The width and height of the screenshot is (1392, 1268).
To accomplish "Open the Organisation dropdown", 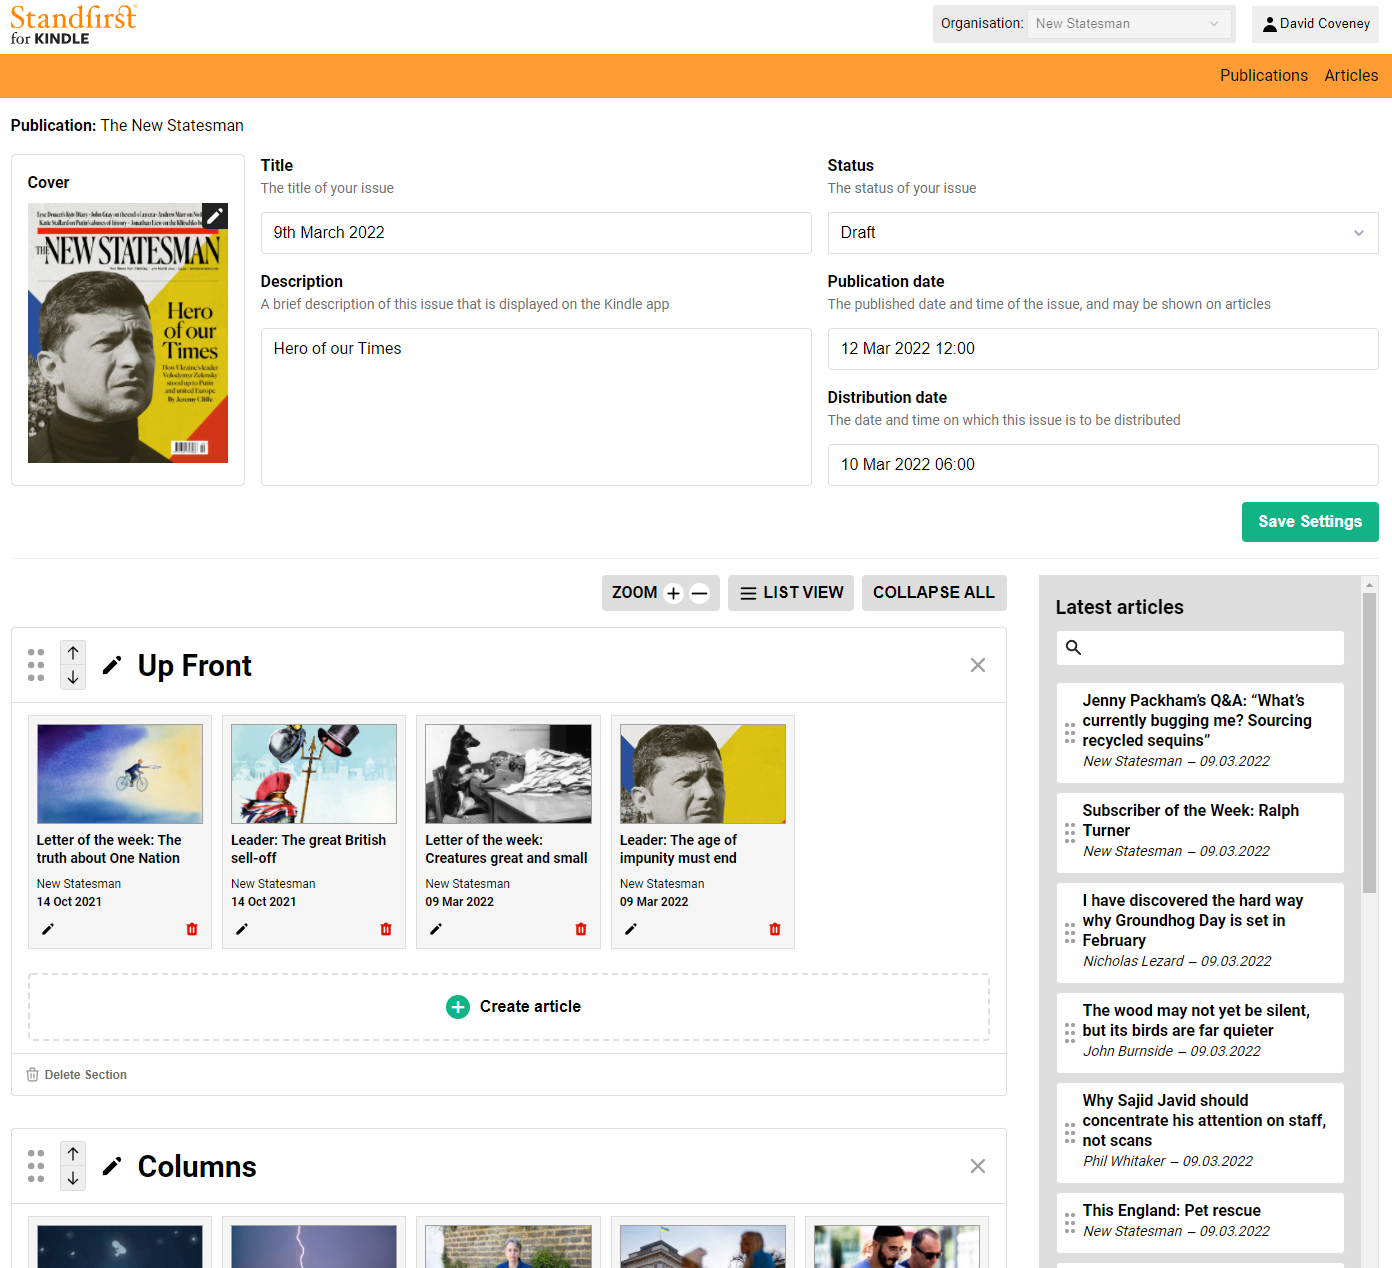I will 1130,24.
